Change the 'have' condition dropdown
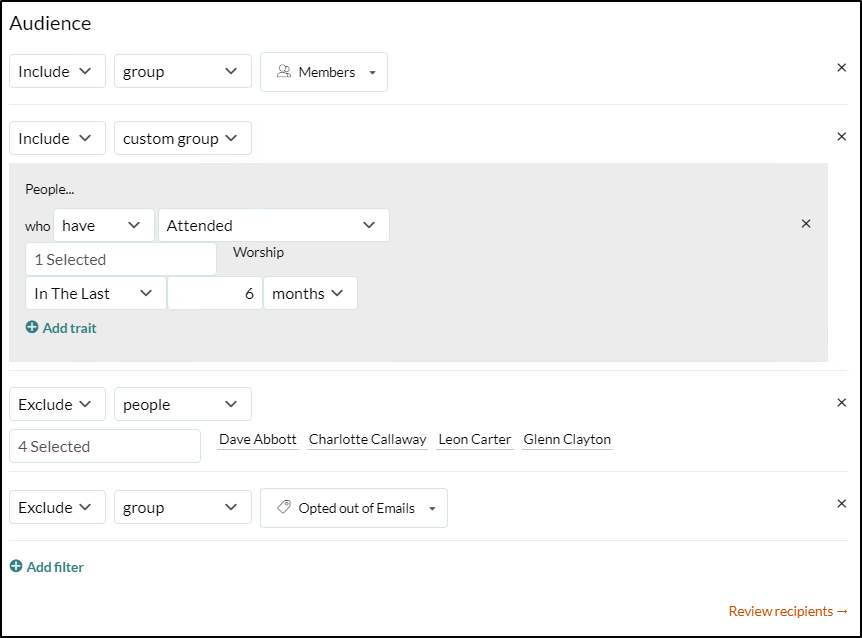 point(103,226)
